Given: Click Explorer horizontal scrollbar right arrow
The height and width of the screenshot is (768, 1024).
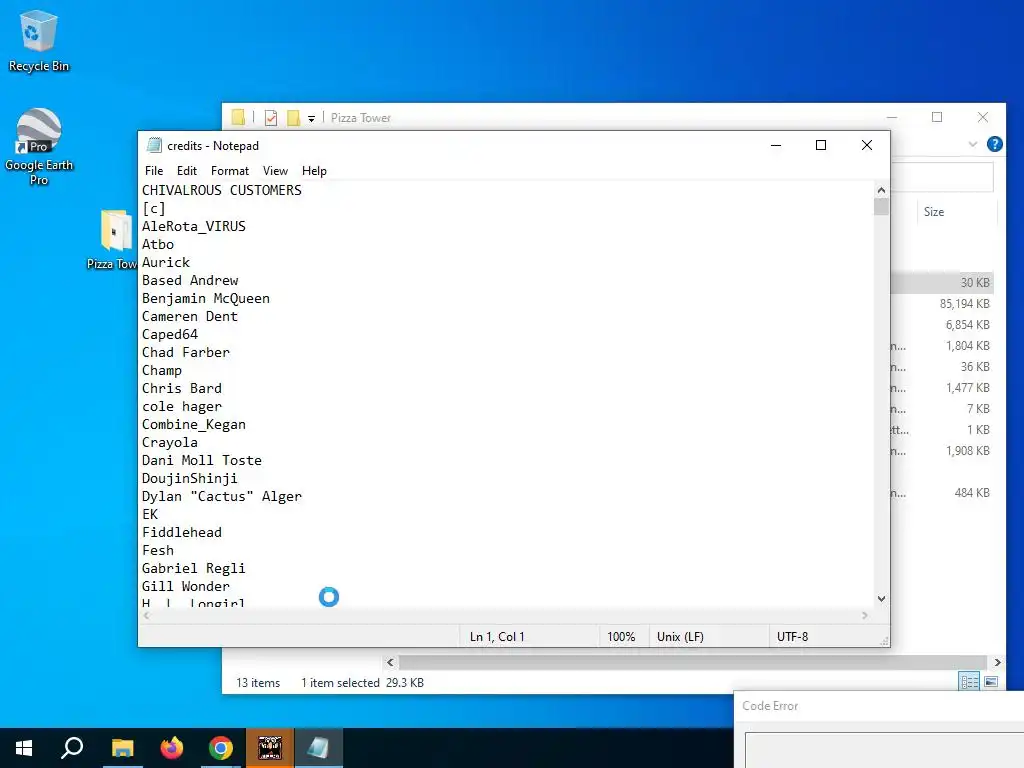Looking at the screenshot, I should point(997,662).
